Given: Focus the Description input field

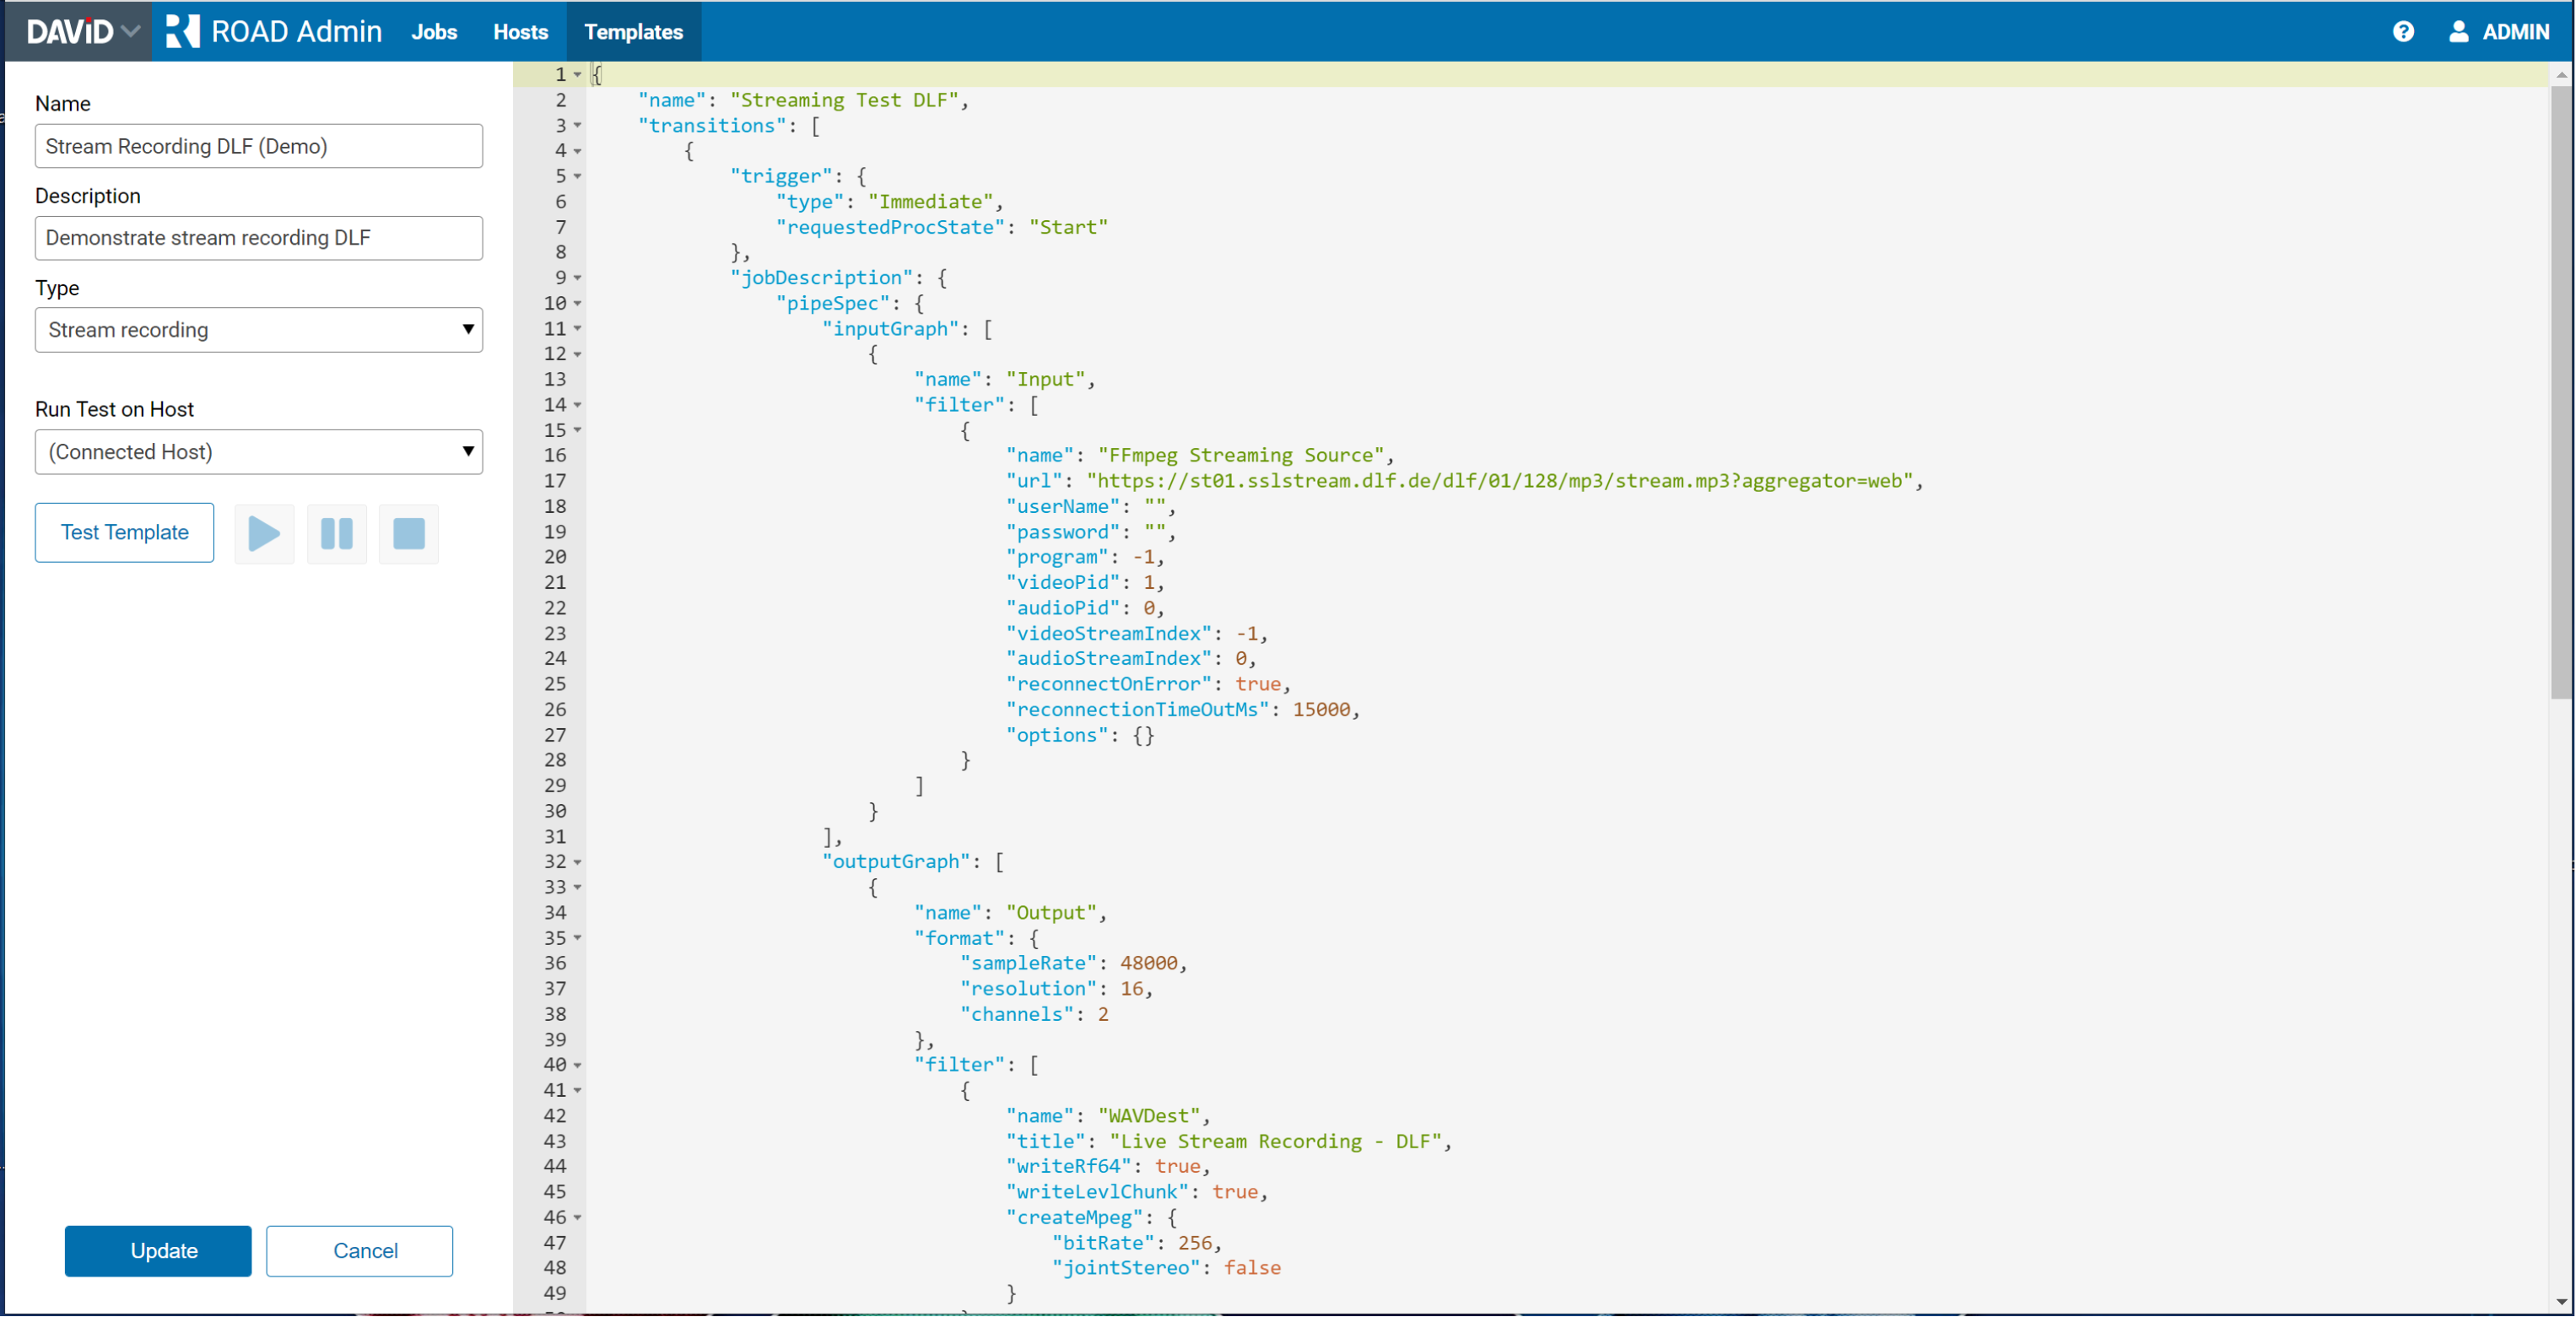Looking at the screenshot, I should (x=258, y=238).
